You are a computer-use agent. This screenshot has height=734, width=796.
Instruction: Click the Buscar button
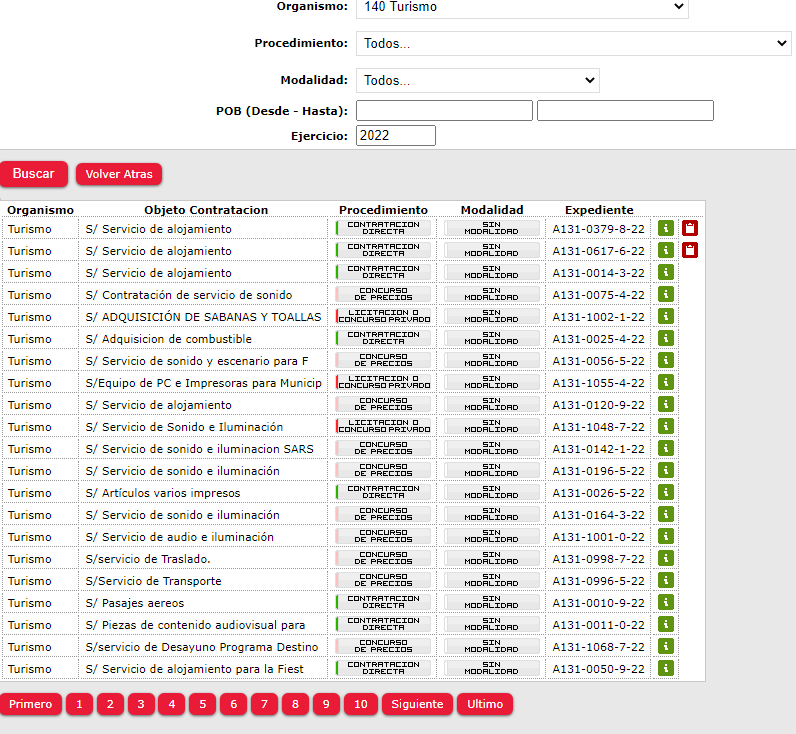tap(34, 174)
